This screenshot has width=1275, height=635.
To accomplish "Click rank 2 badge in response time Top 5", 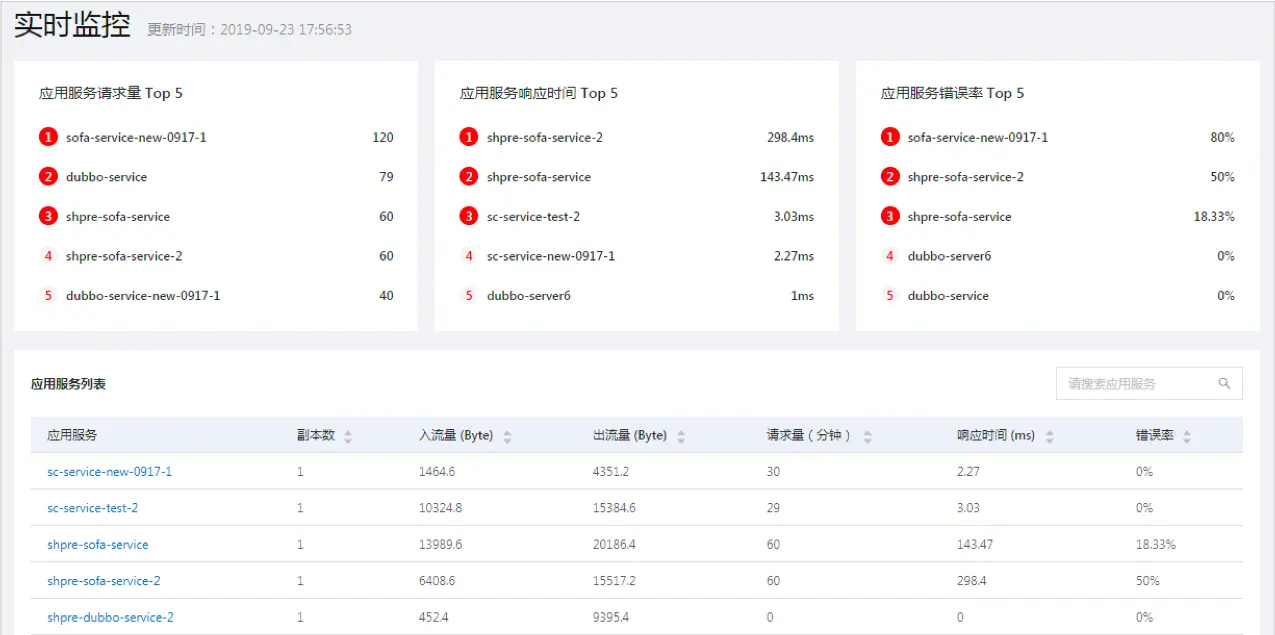I will 469,177.
